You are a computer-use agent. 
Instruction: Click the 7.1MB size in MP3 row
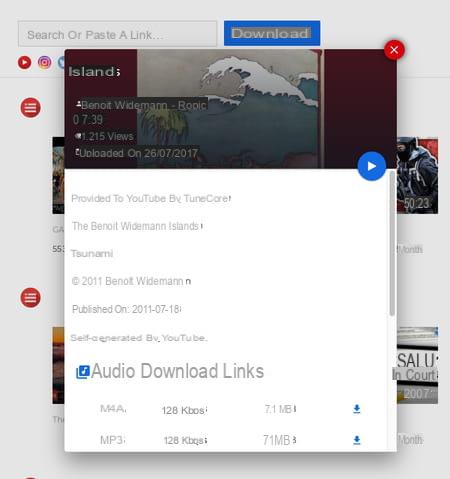coord(279,440)
